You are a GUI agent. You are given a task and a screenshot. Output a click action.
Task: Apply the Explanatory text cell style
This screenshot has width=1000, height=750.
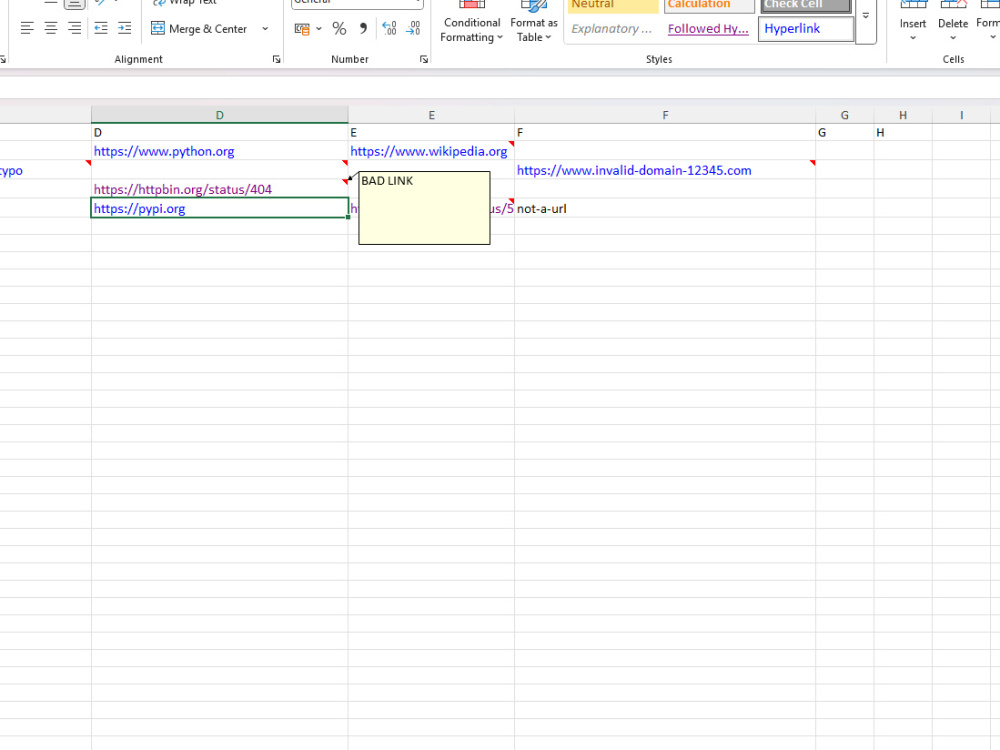click(612, 29)
